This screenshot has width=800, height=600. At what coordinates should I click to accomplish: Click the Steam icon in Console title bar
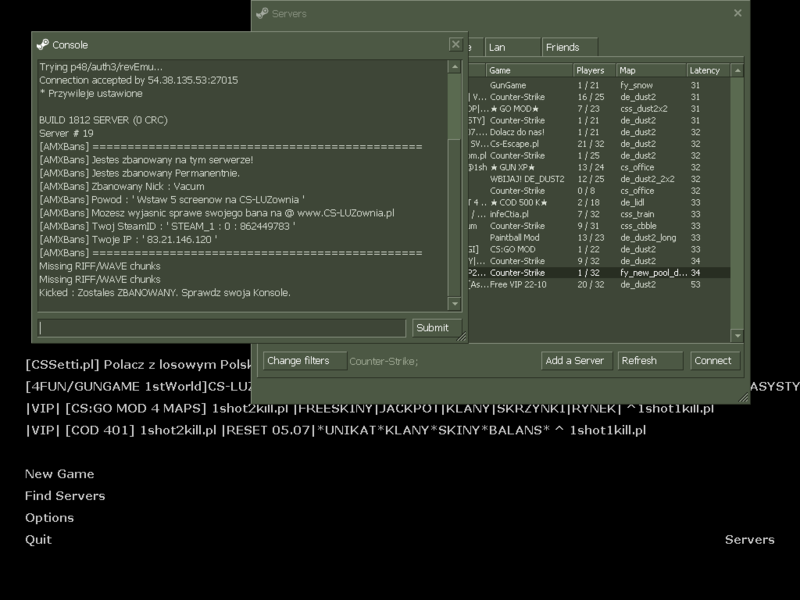[x=43, y=45]
